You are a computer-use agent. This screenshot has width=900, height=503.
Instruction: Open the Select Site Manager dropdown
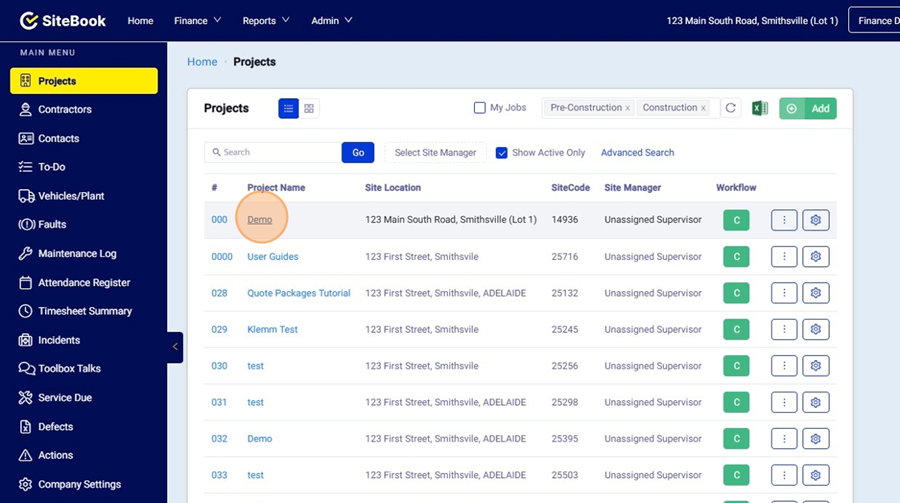(x=435, y=153)
